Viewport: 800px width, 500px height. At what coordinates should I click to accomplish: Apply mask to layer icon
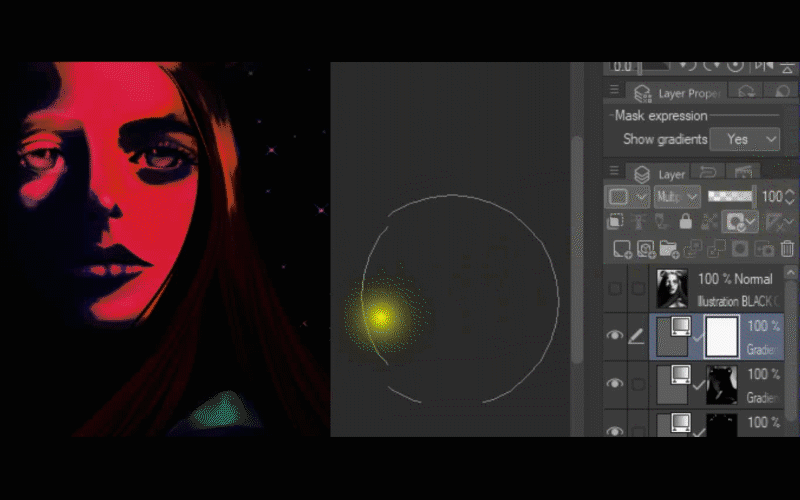[x=764, y=249]
